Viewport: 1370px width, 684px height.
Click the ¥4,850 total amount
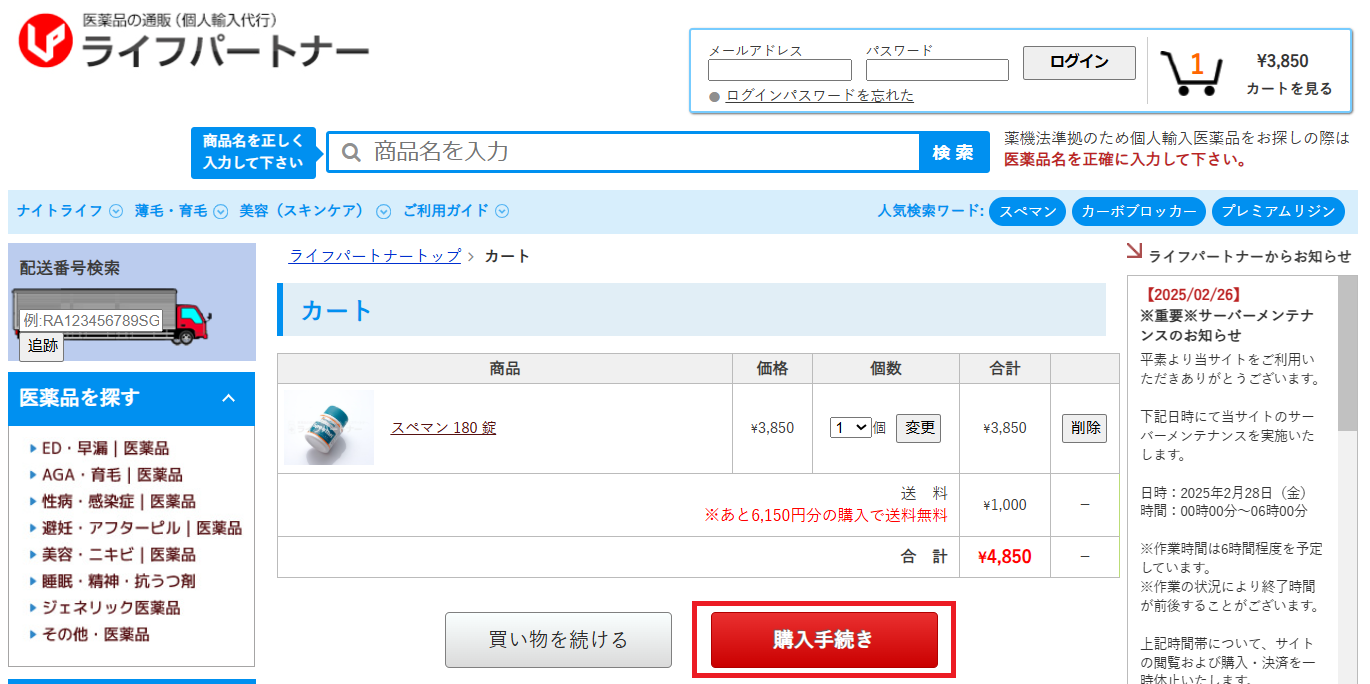point(1004,557)
